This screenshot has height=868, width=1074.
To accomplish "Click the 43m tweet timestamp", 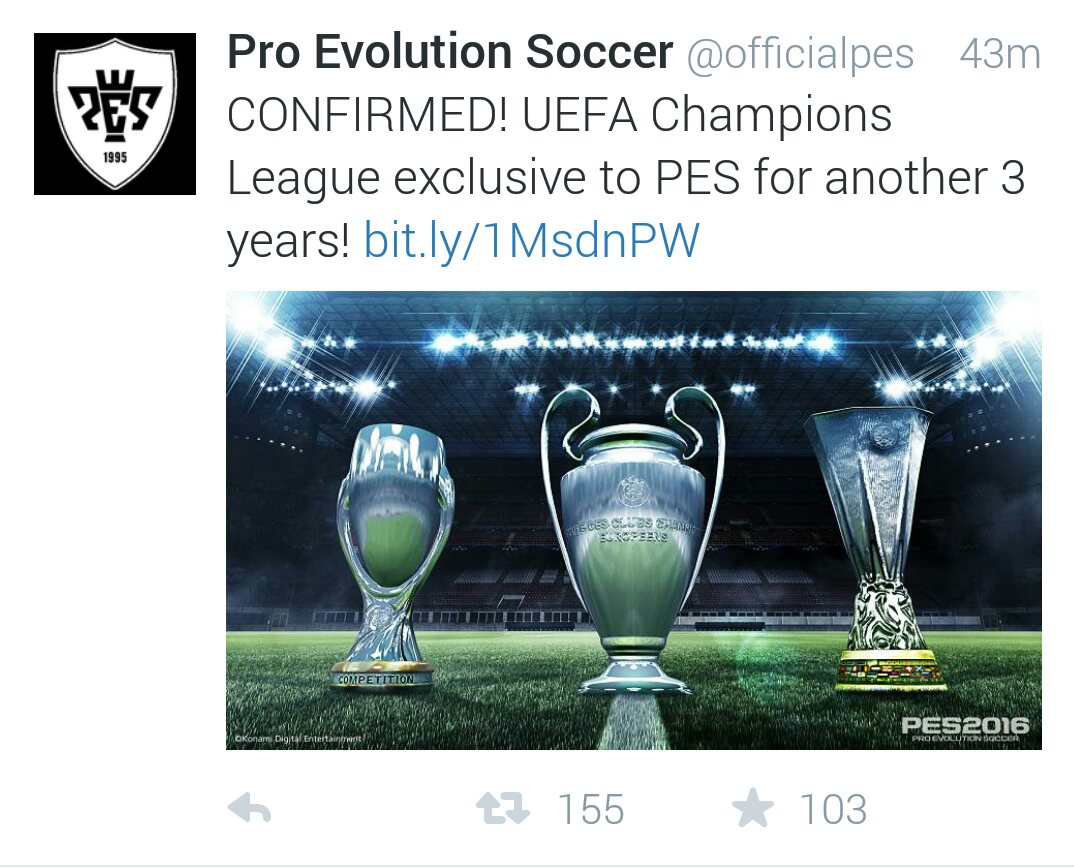I will point(999,54).
